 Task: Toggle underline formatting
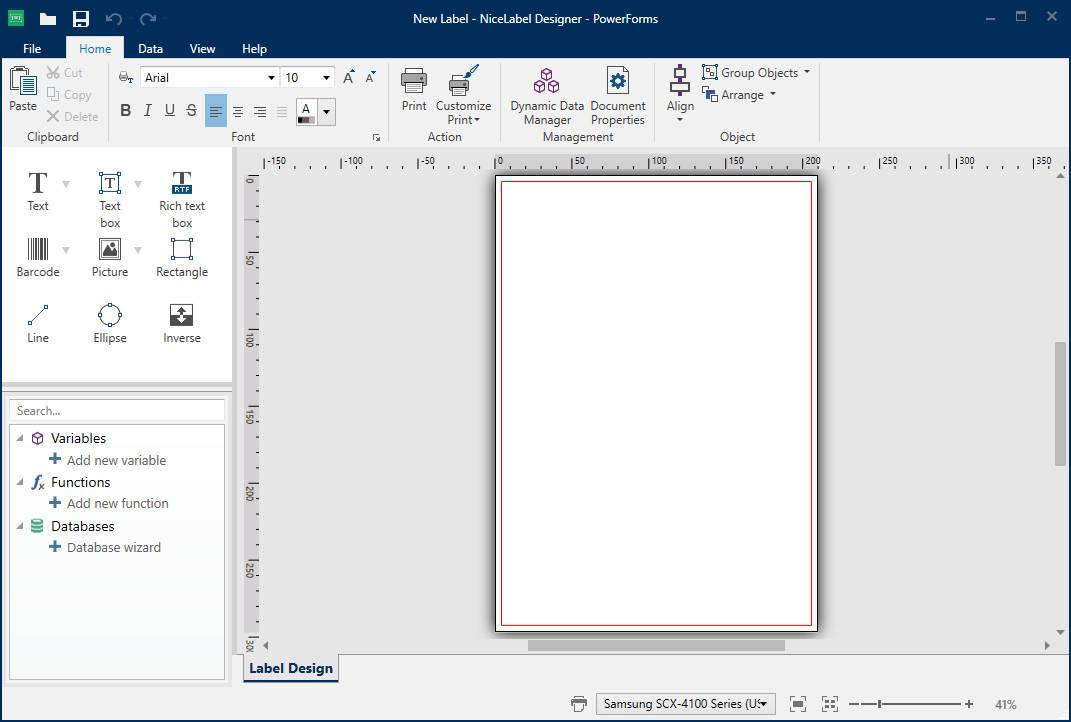[x=169, y=111]
